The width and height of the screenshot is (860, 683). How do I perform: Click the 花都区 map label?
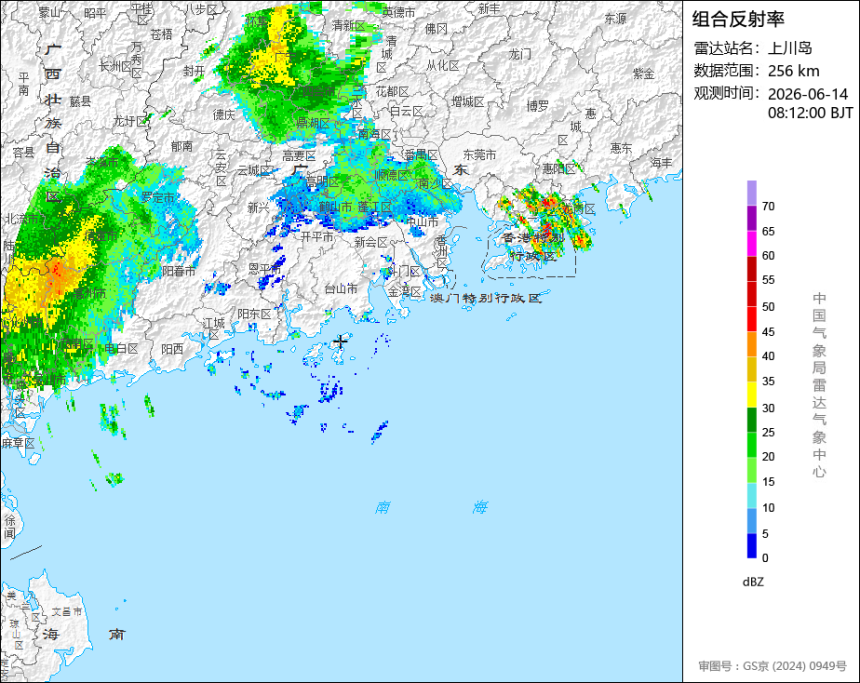point(392,92)
